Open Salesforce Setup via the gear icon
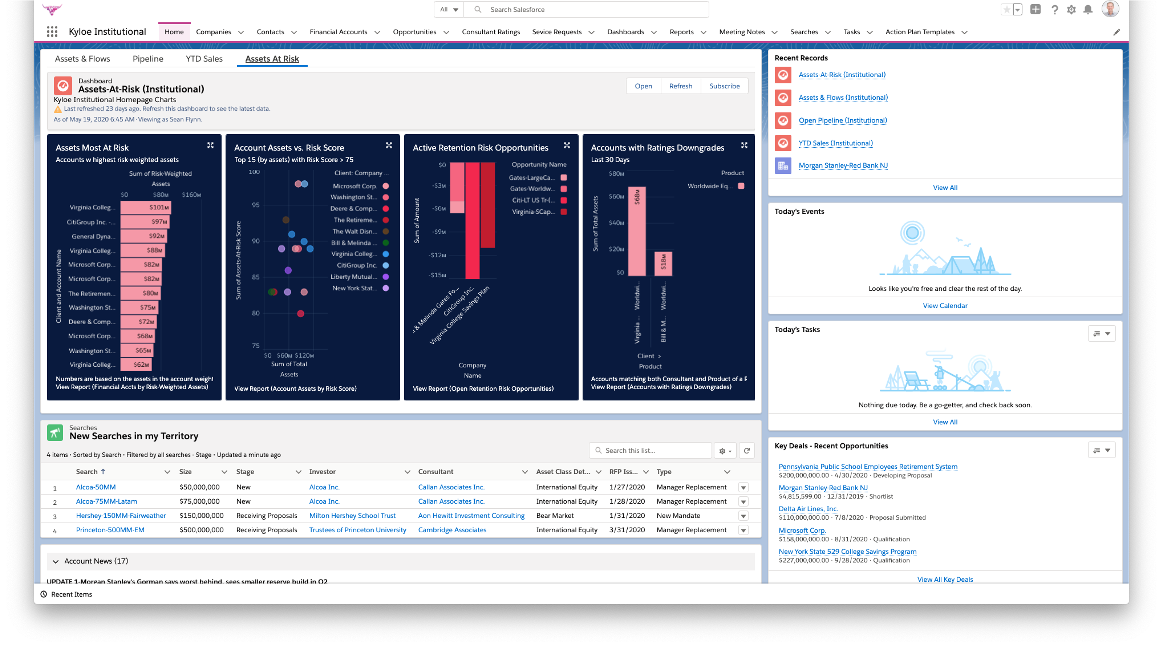This screenshot has width=1162, height=647. 1070,9
